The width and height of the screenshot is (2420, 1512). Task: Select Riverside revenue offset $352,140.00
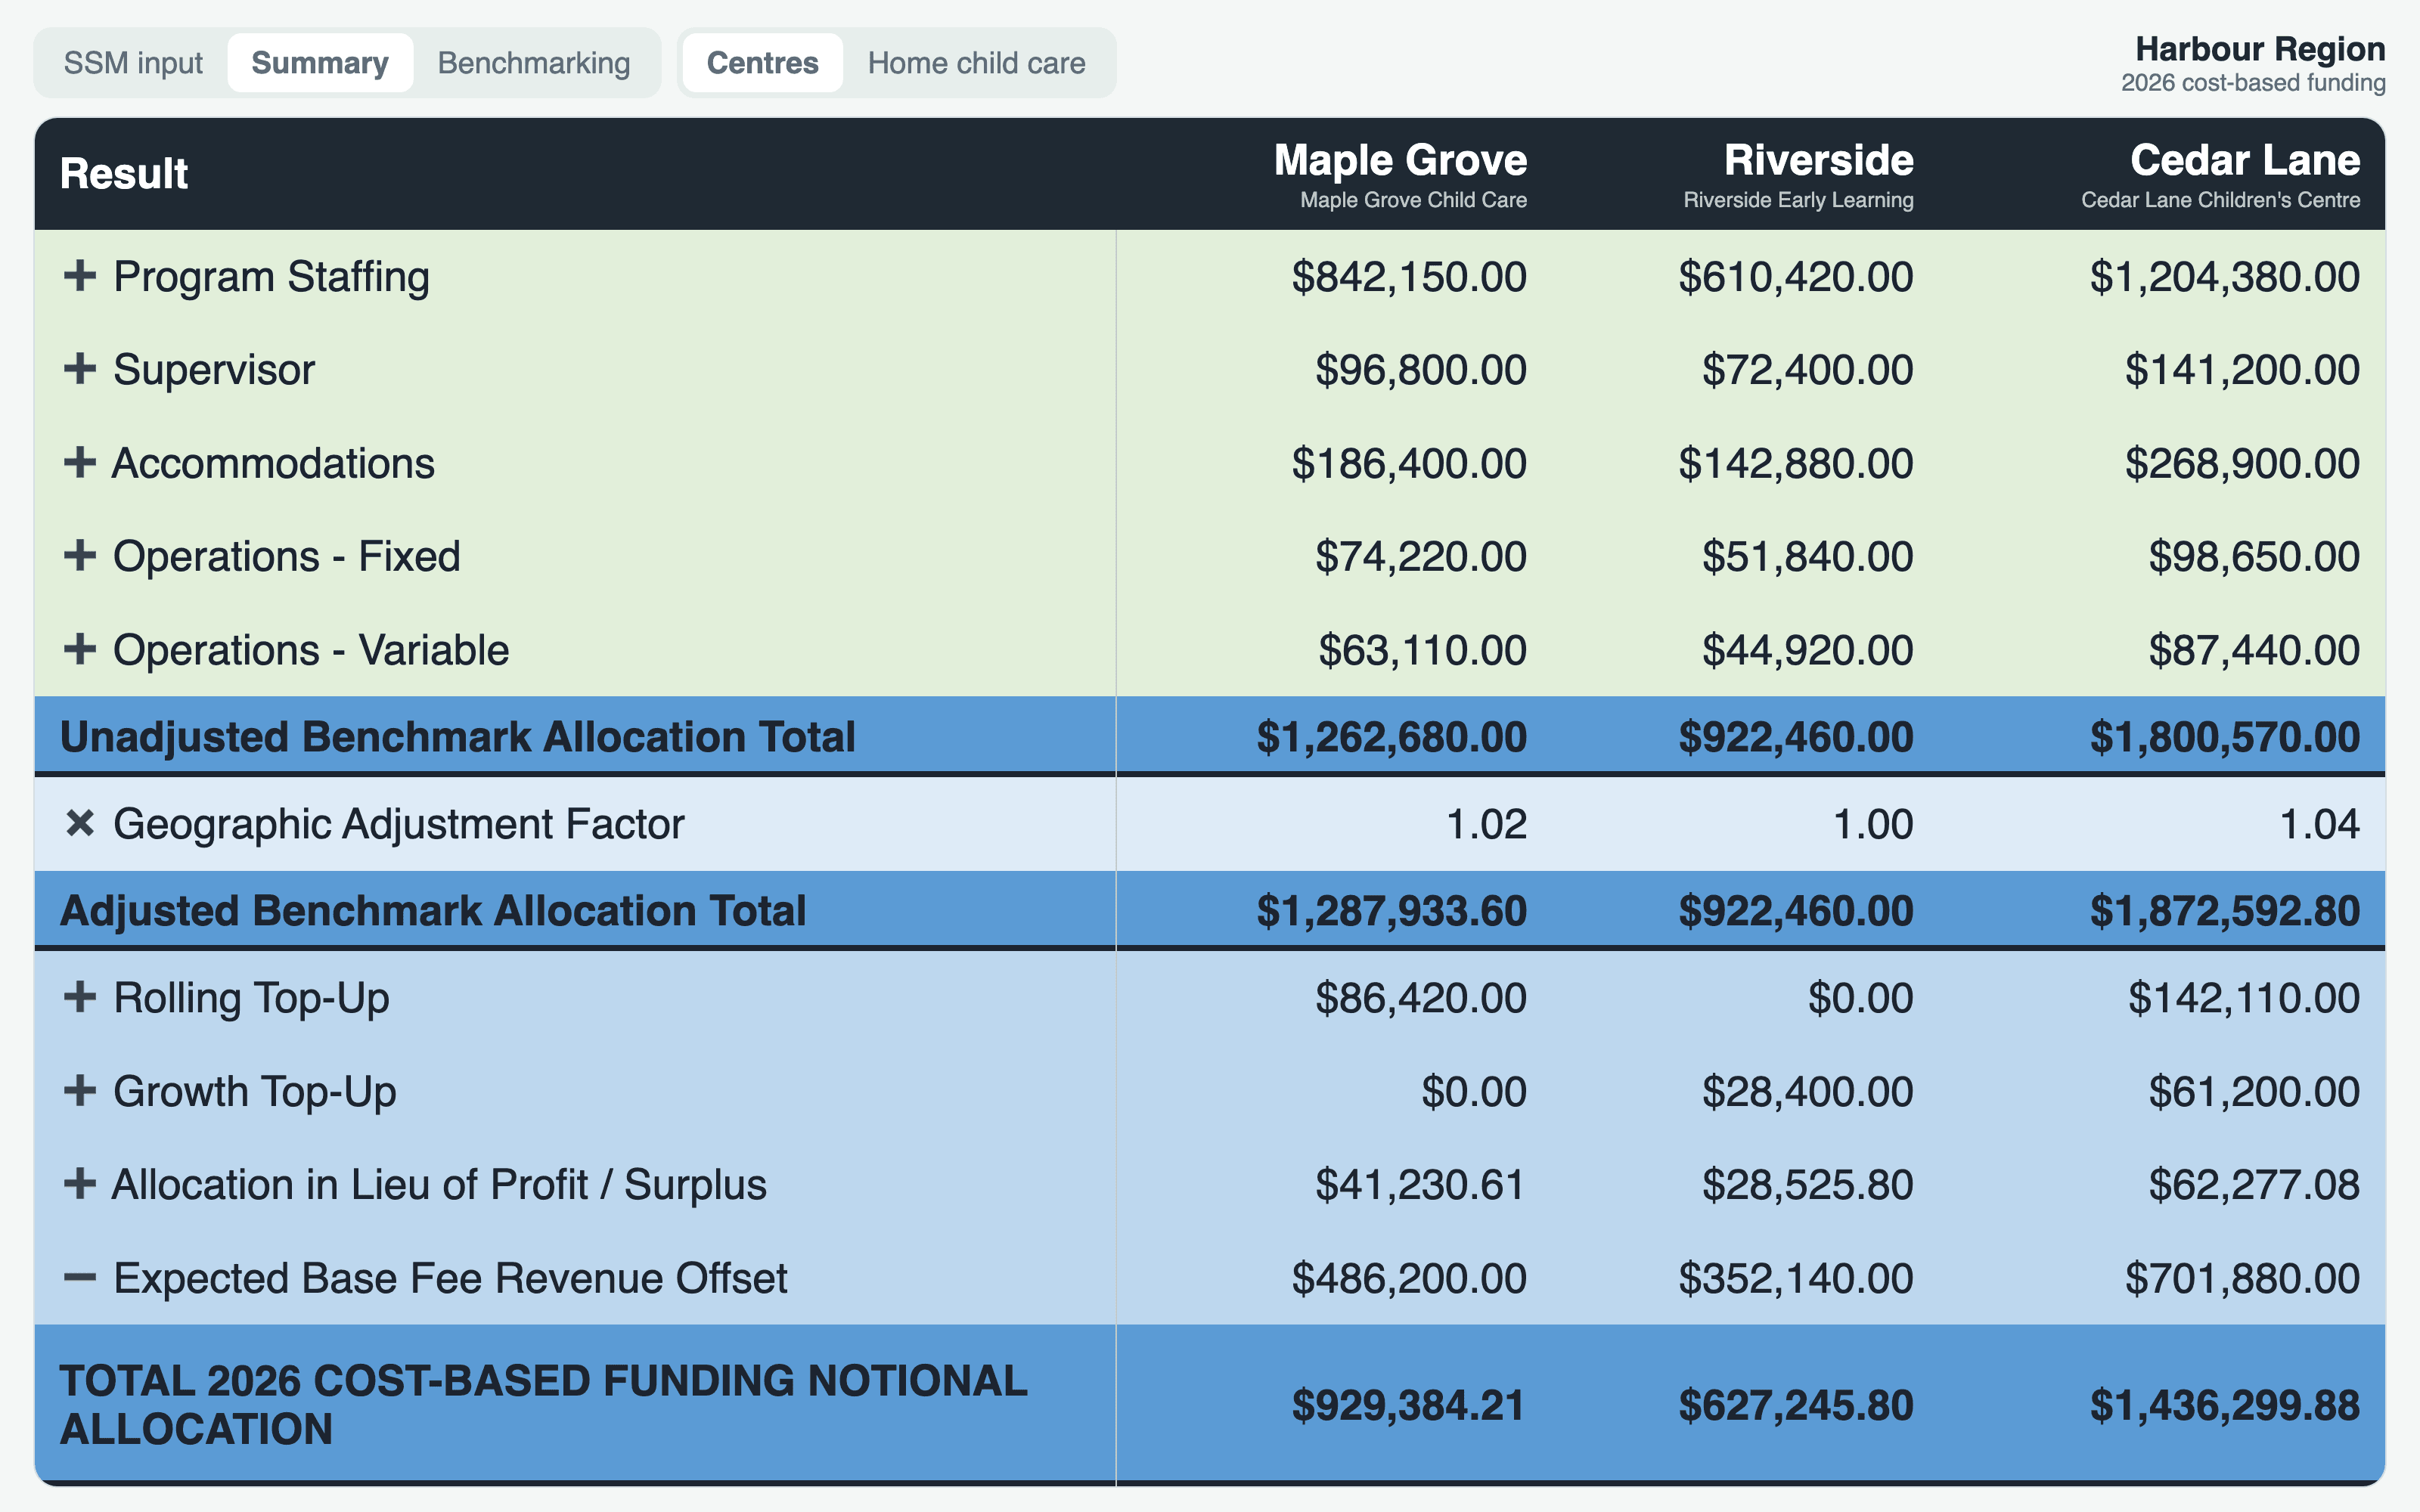pyautogui.click(x=1796, y=1279)
